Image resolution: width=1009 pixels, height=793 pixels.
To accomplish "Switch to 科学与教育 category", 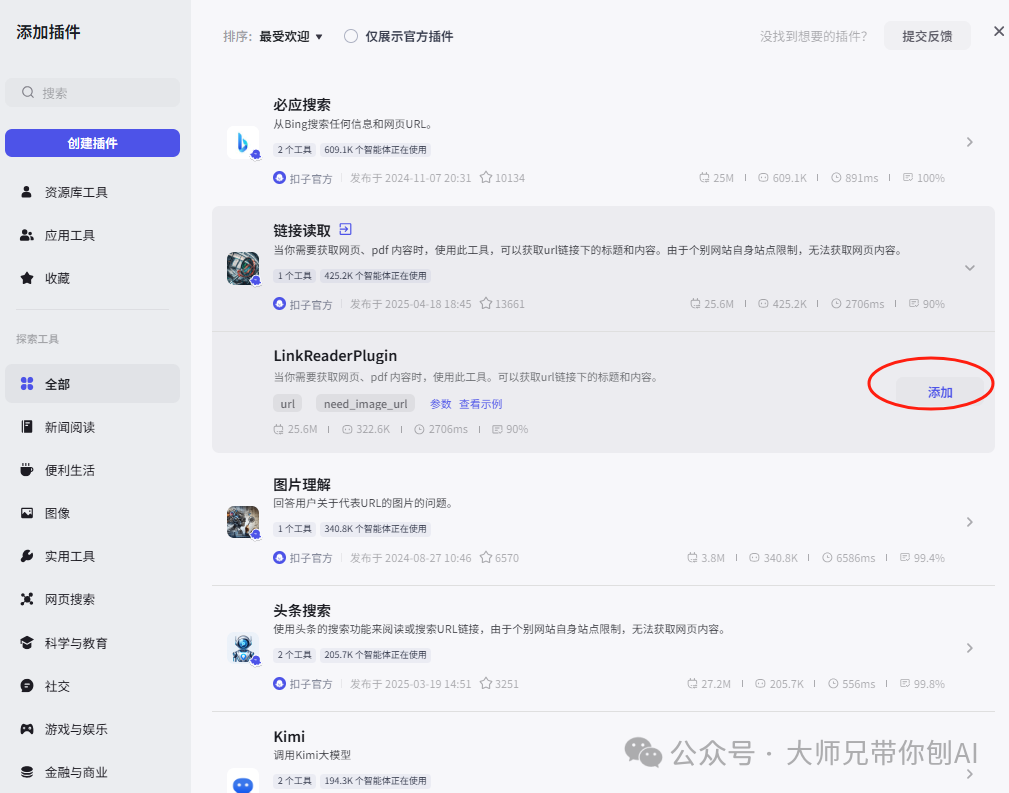I will (x=92, y=642).
